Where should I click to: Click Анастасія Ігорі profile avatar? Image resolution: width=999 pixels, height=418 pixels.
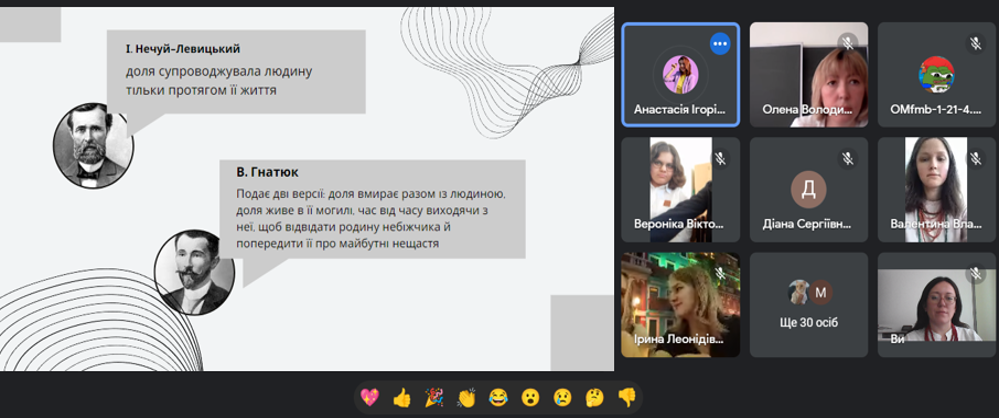pyautogui.click(x=680, y=74)
